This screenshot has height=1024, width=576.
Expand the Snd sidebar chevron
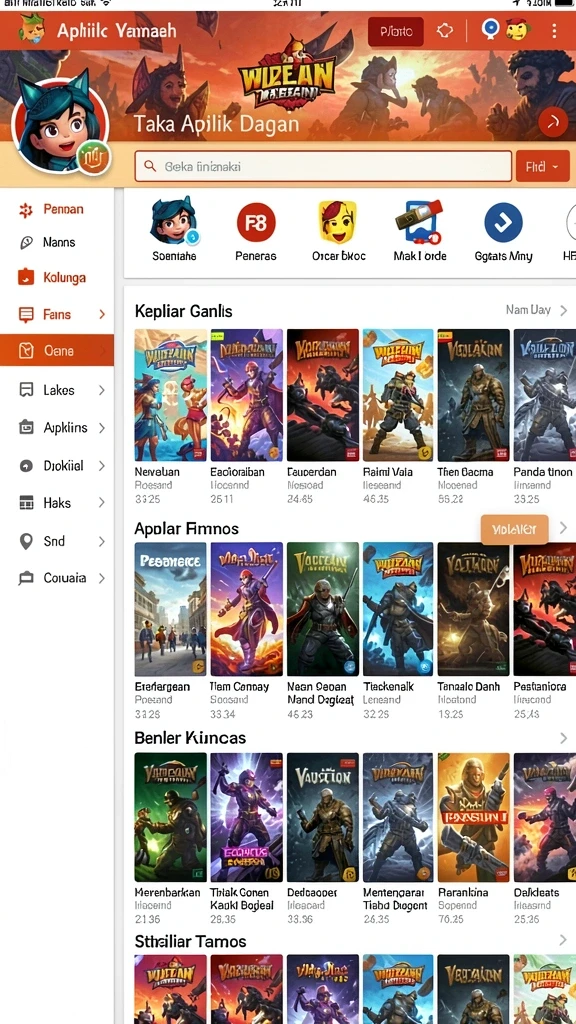102,541
